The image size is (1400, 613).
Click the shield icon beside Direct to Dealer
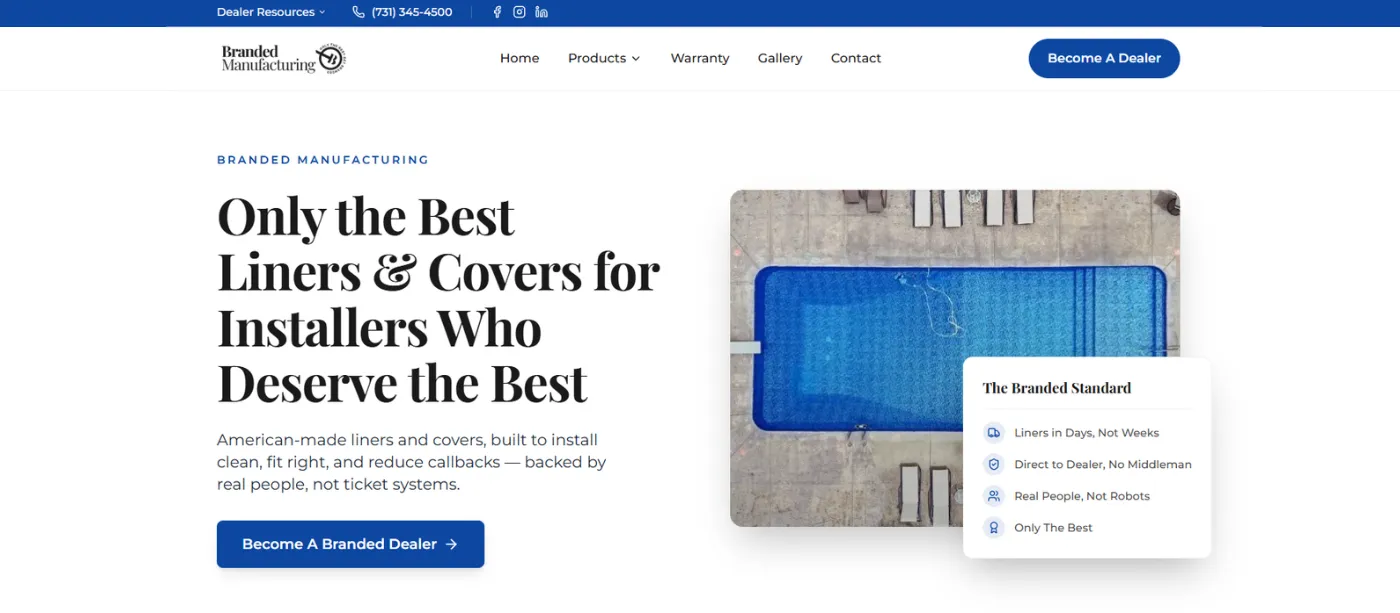click(x=993, y=464)
